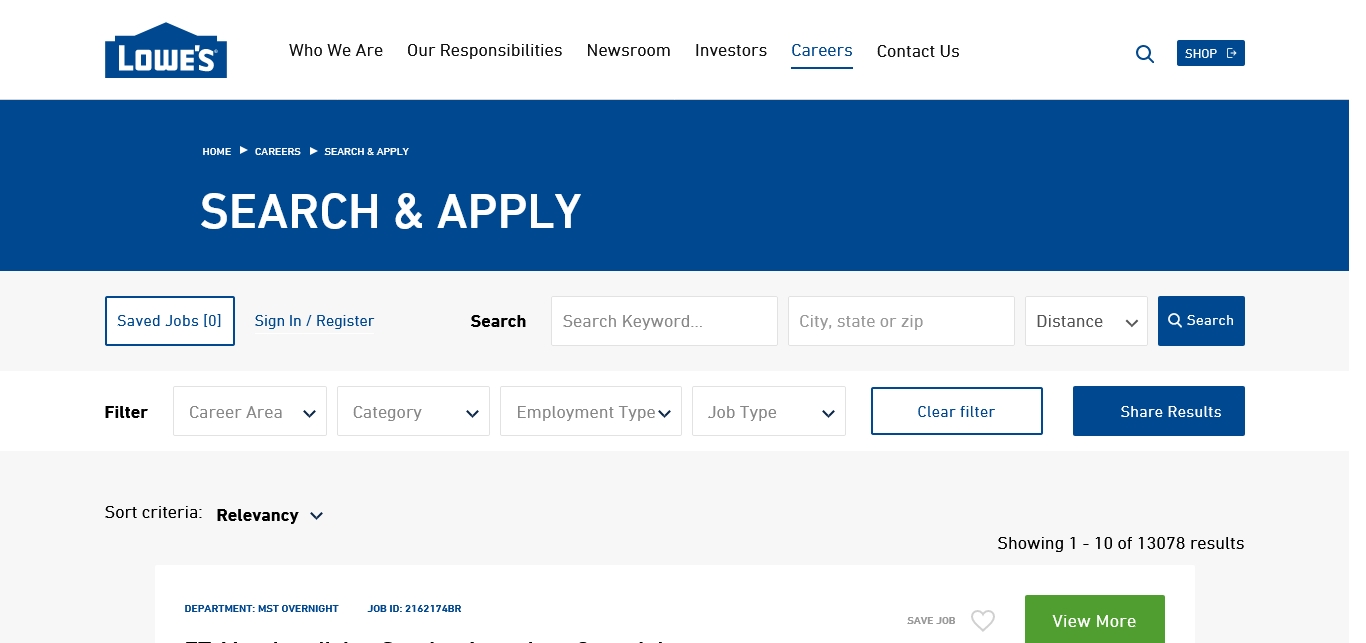Focus the Search Keyword field
This screenshot has height=643, width=1366.
664,321
